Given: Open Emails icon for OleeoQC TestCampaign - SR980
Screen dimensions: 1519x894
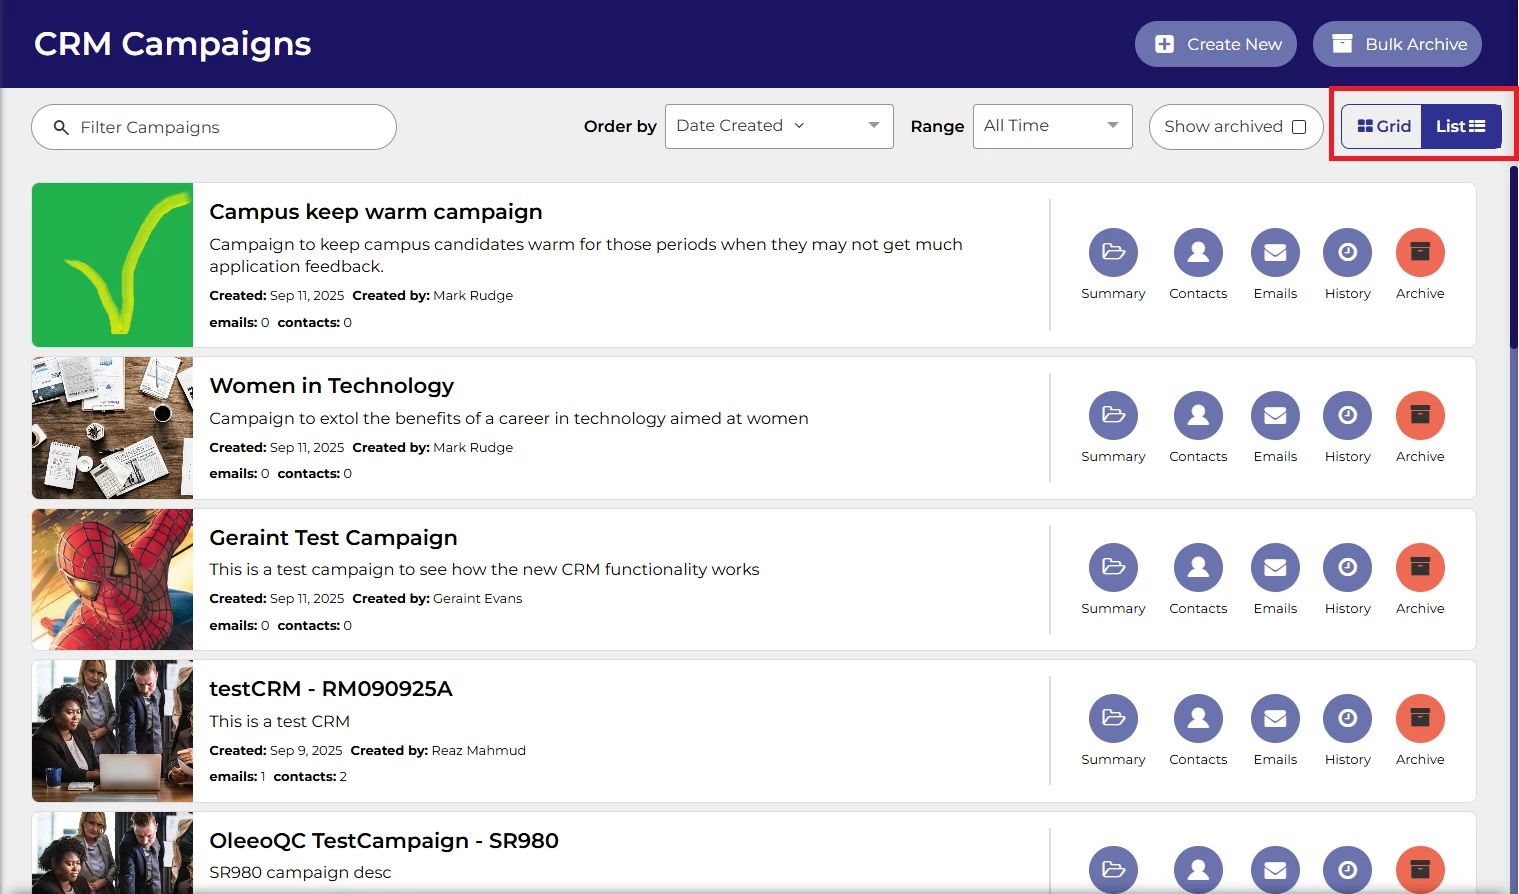Looking at the screenshot, I should tap(1275, 869).
